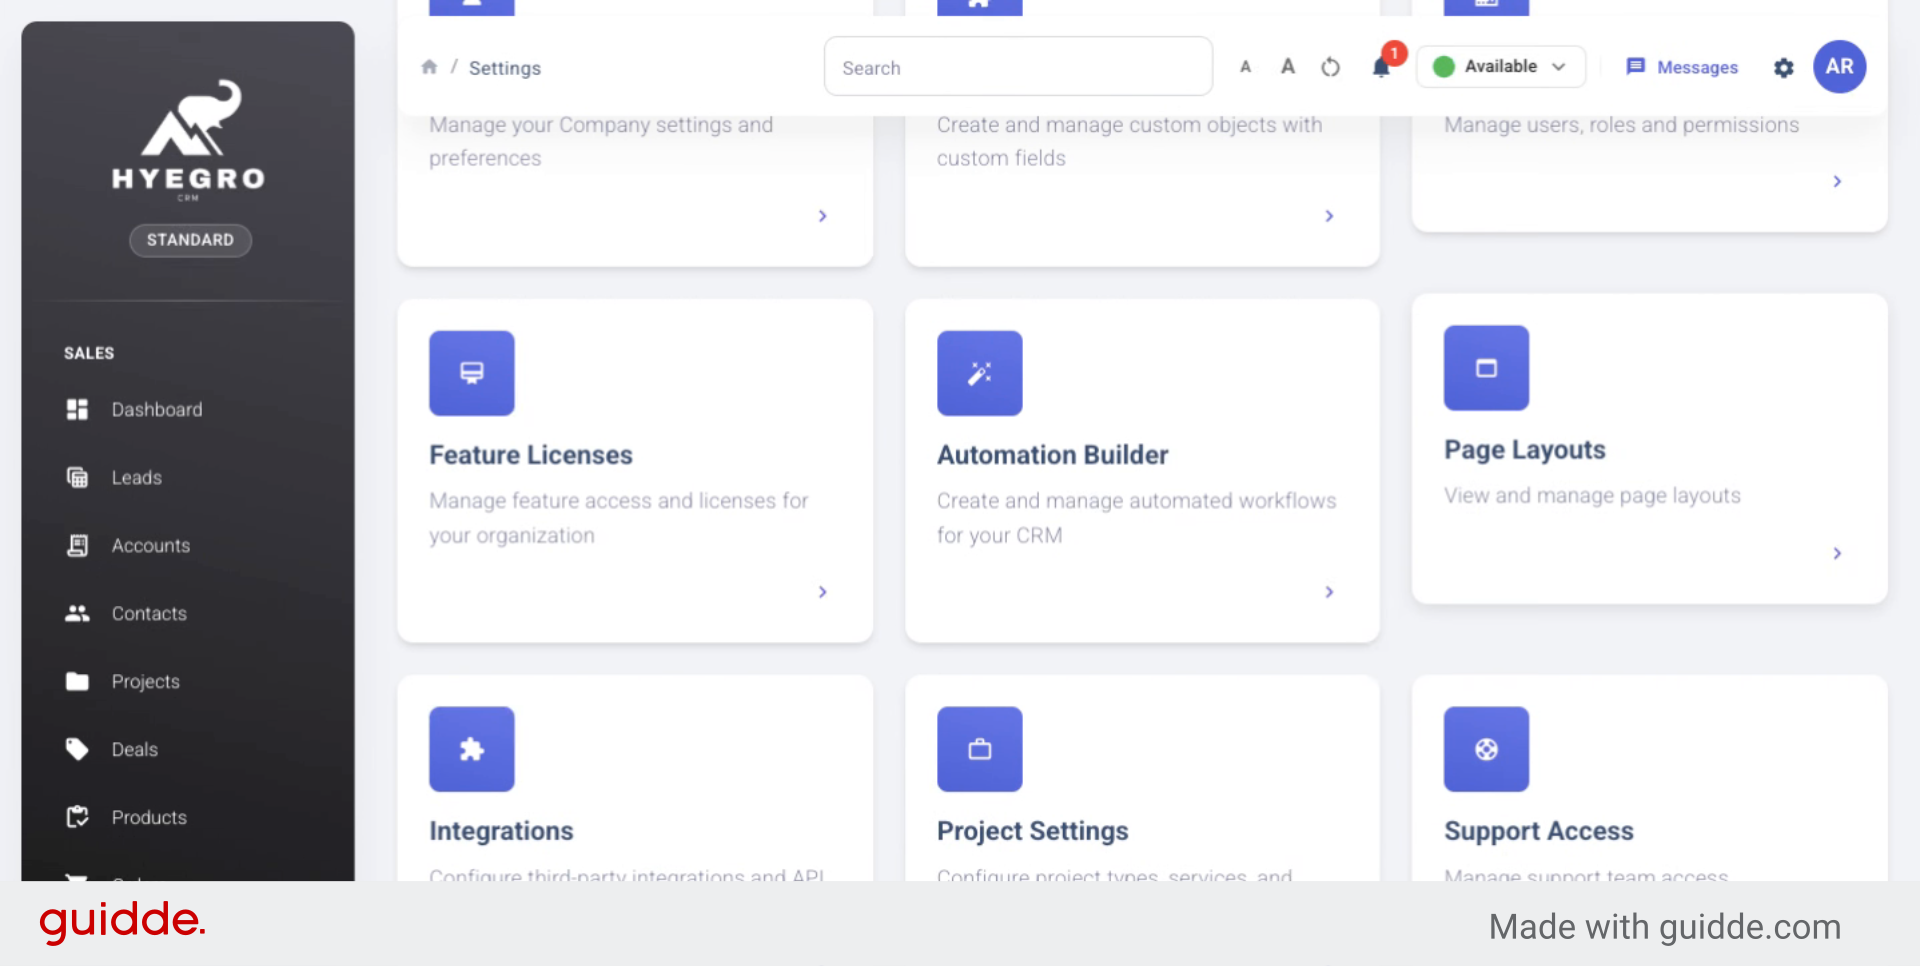Click the Page Layouts card icon
This screenshot has width=1920, height=966.
(x=1486, y=368)
